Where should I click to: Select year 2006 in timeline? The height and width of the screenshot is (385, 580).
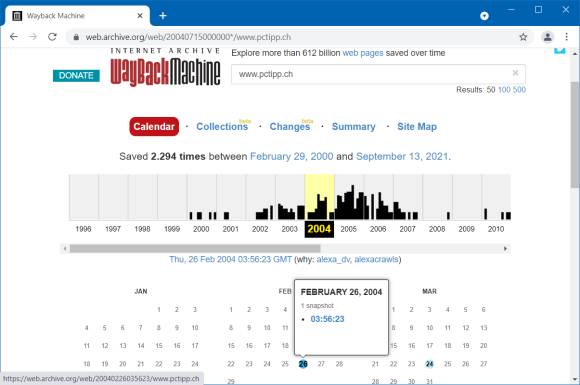[378, 229]
